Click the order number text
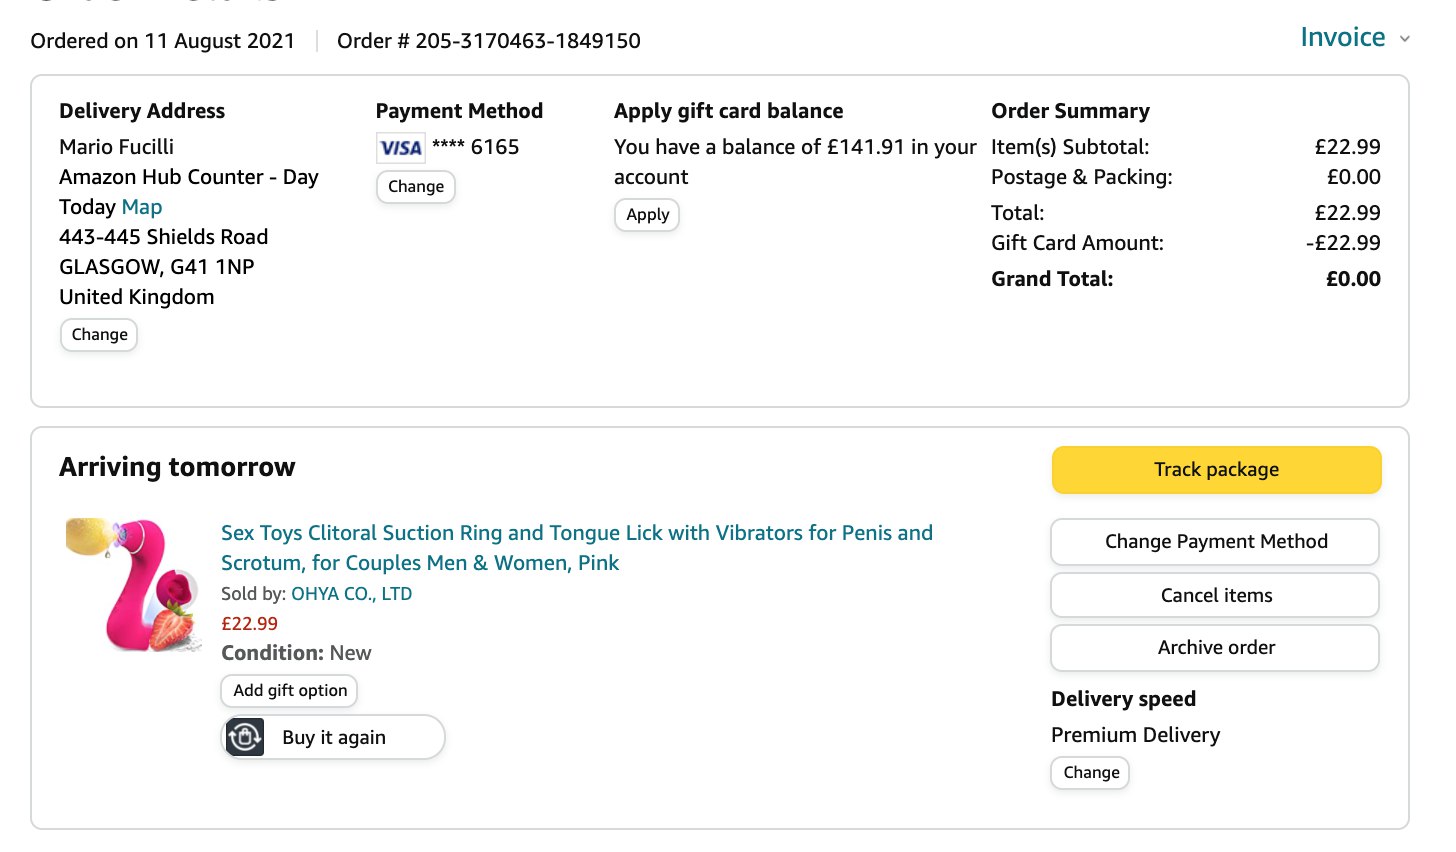Viewport: 1456px width, 852px height. click(488, 41)
